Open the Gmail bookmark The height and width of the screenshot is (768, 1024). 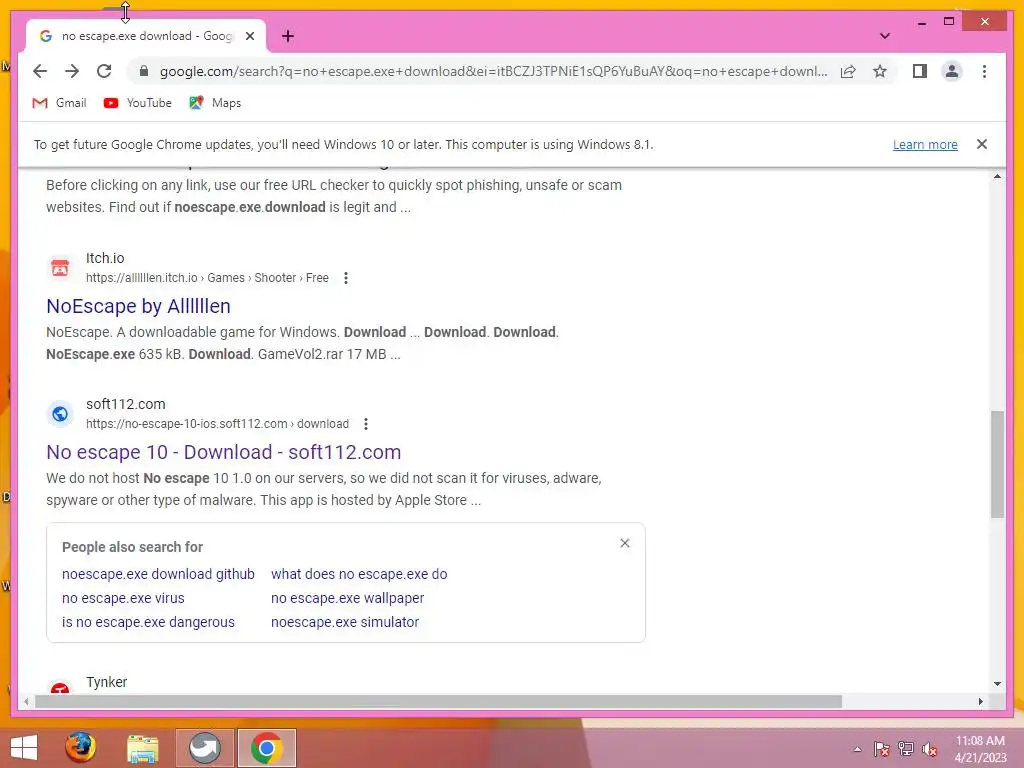pos(59,103)
